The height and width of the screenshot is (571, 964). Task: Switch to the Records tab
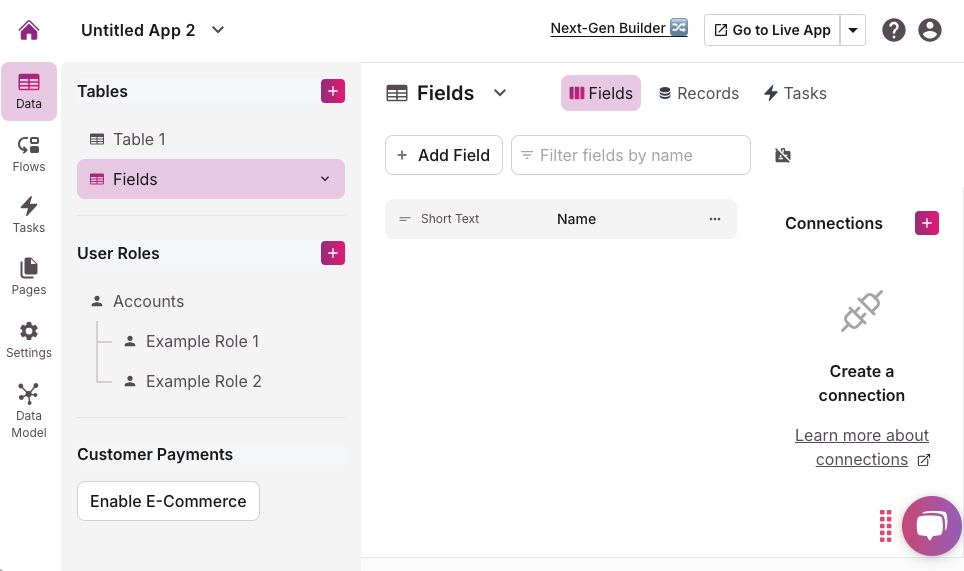pos(698,93)
